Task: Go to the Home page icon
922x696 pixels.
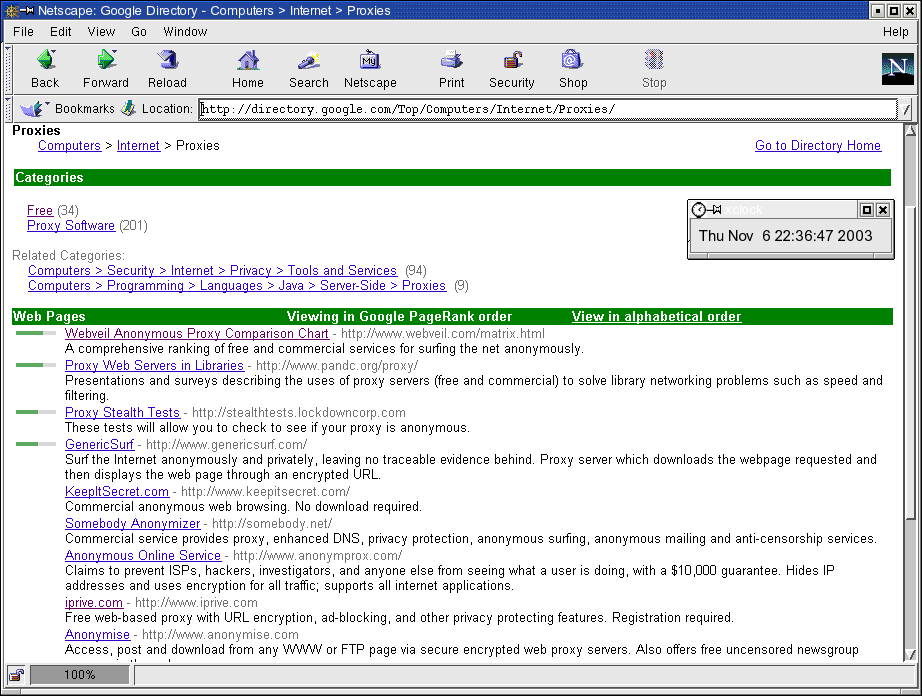Action: [248, 60]
